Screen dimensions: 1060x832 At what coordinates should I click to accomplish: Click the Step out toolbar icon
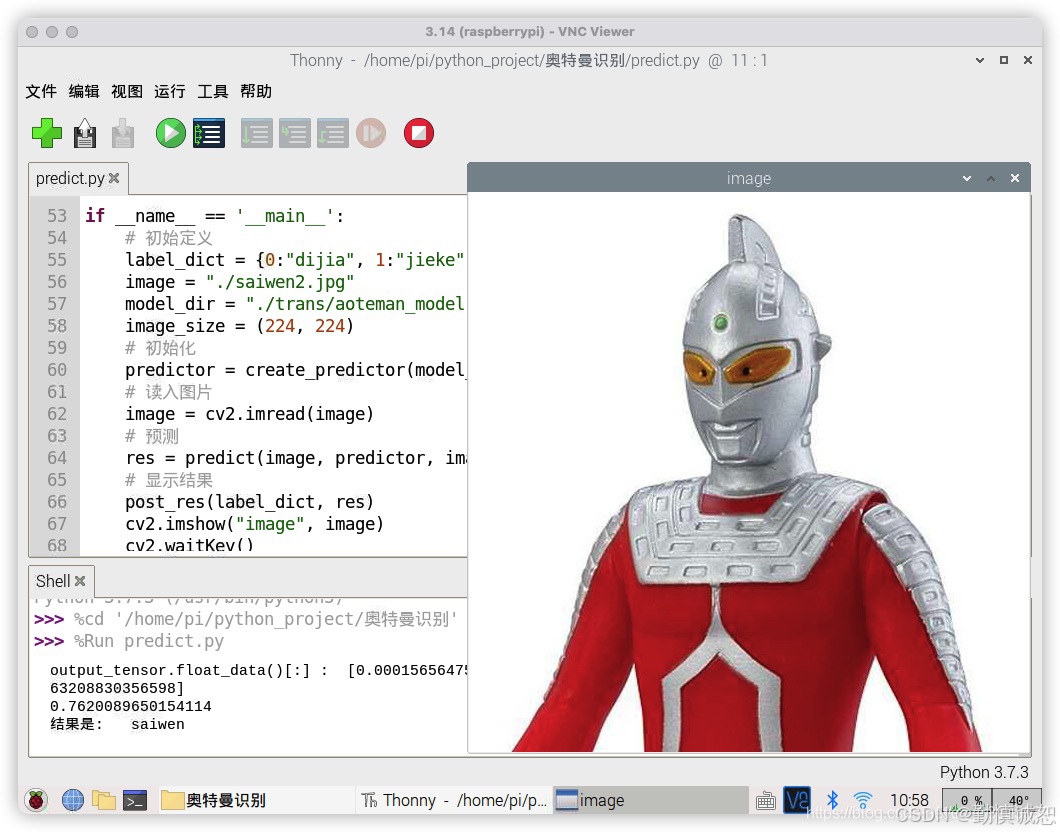coord(333,133)
